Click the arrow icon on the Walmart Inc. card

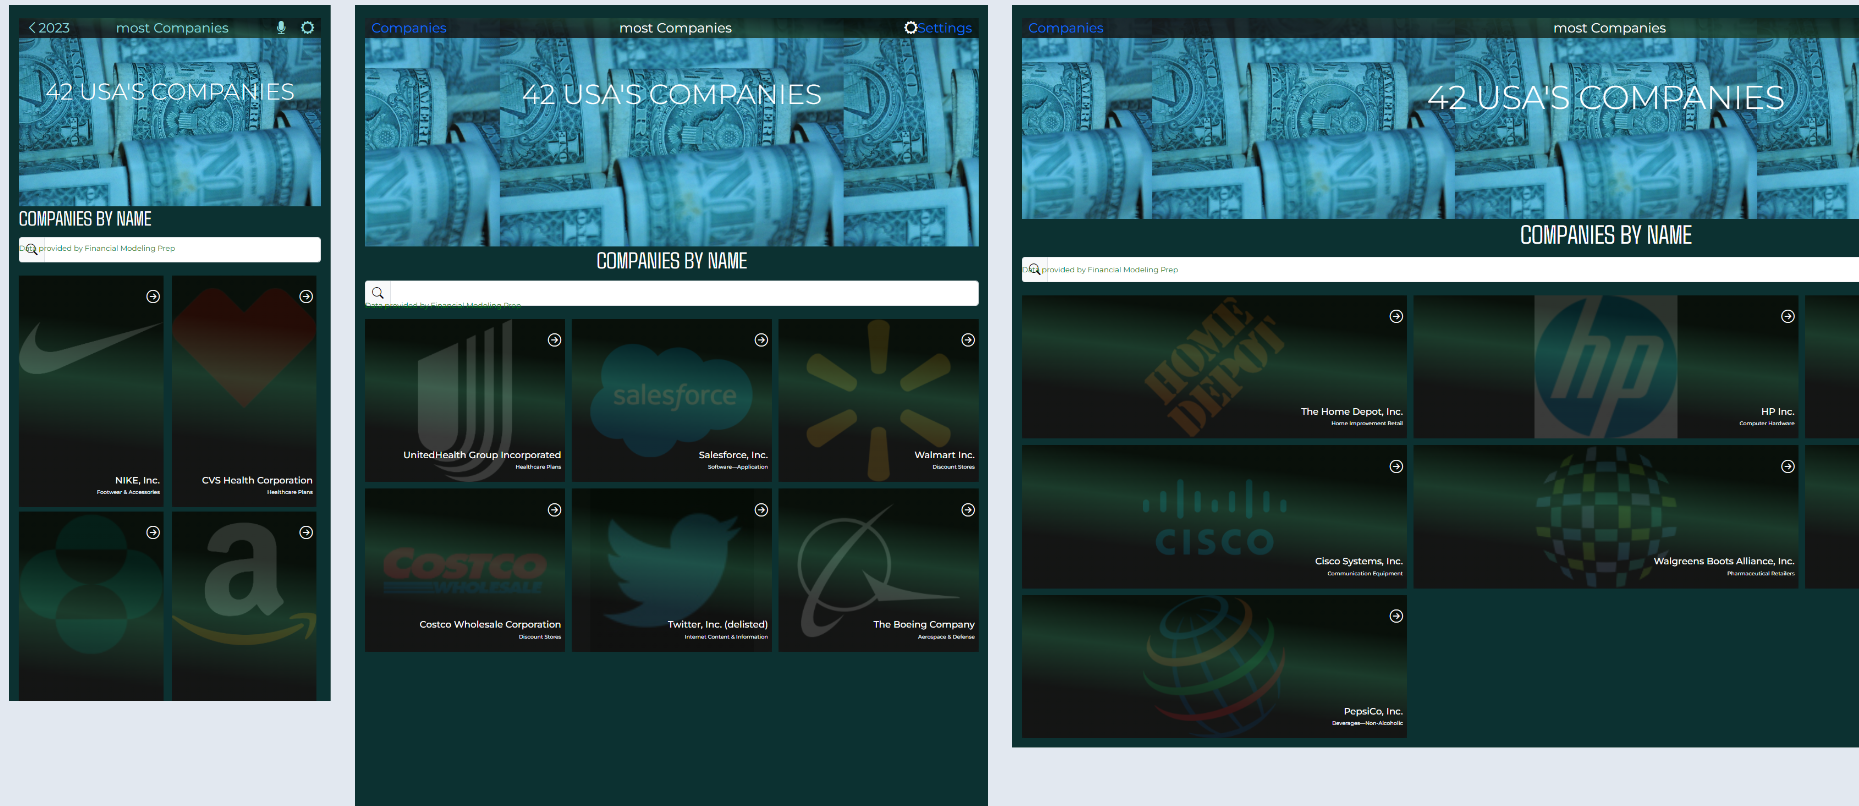click(968, 340)
